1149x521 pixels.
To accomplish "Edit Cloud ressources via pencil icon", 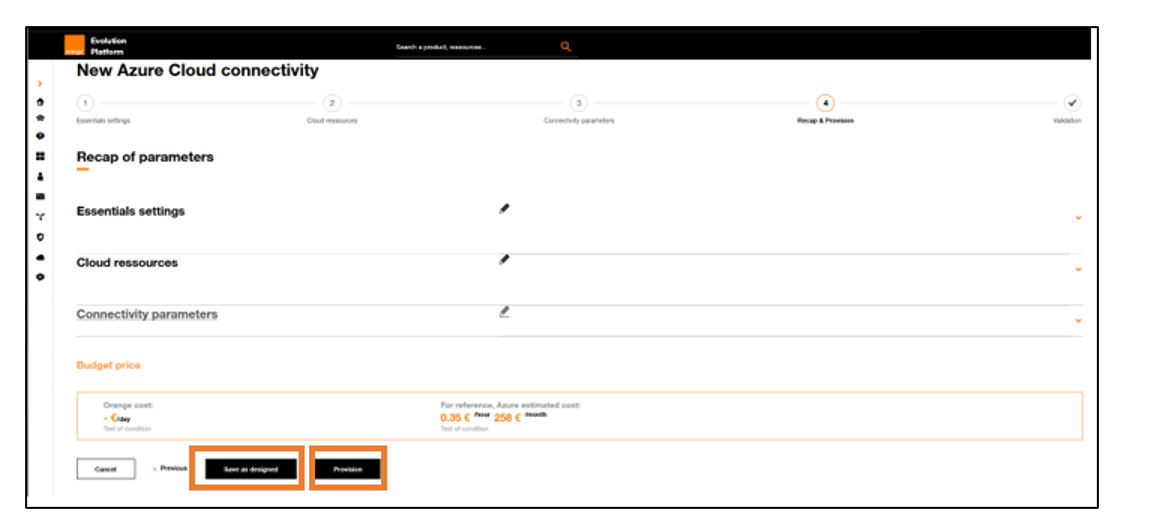I will tap(504, 259).
